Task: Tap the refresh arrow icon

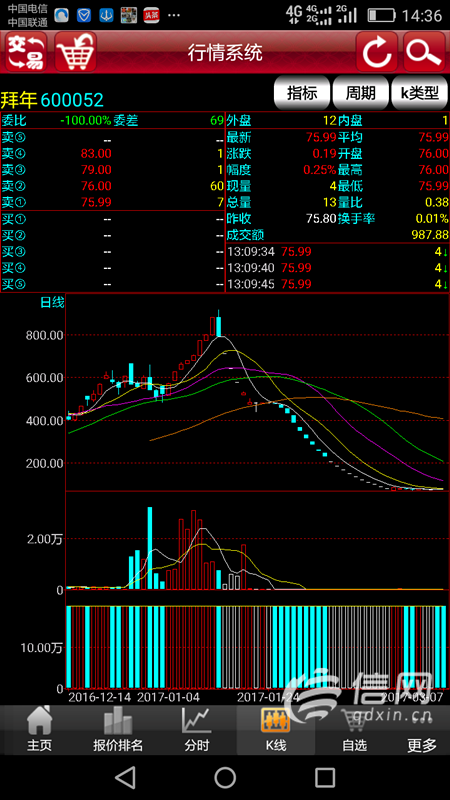Action: tap(377, 52)
